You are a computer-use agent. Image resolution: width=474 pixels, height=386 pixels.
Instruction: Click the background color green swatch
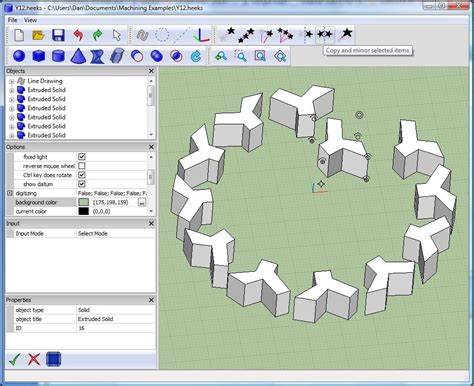[x=83, y=202]
